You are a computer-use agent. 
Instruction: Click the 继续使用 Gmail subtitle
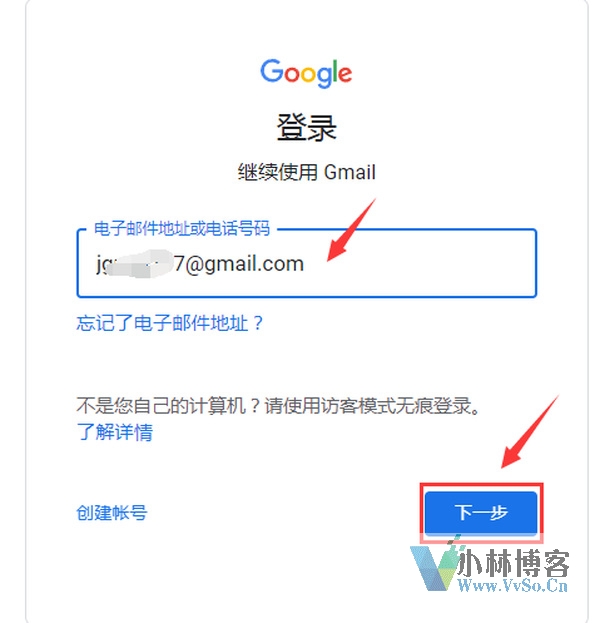pyautogui.click(x=306, y=172)
